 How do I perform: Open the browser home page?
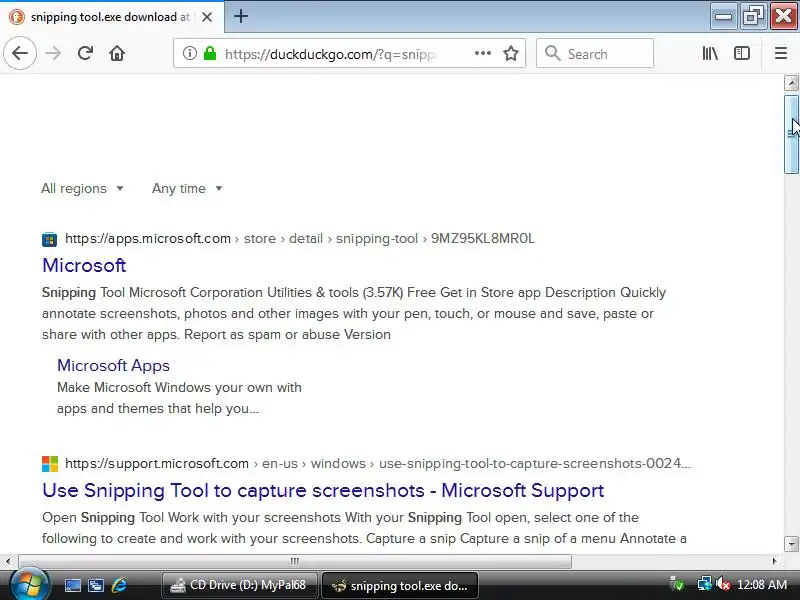click(x=117, y=53)
